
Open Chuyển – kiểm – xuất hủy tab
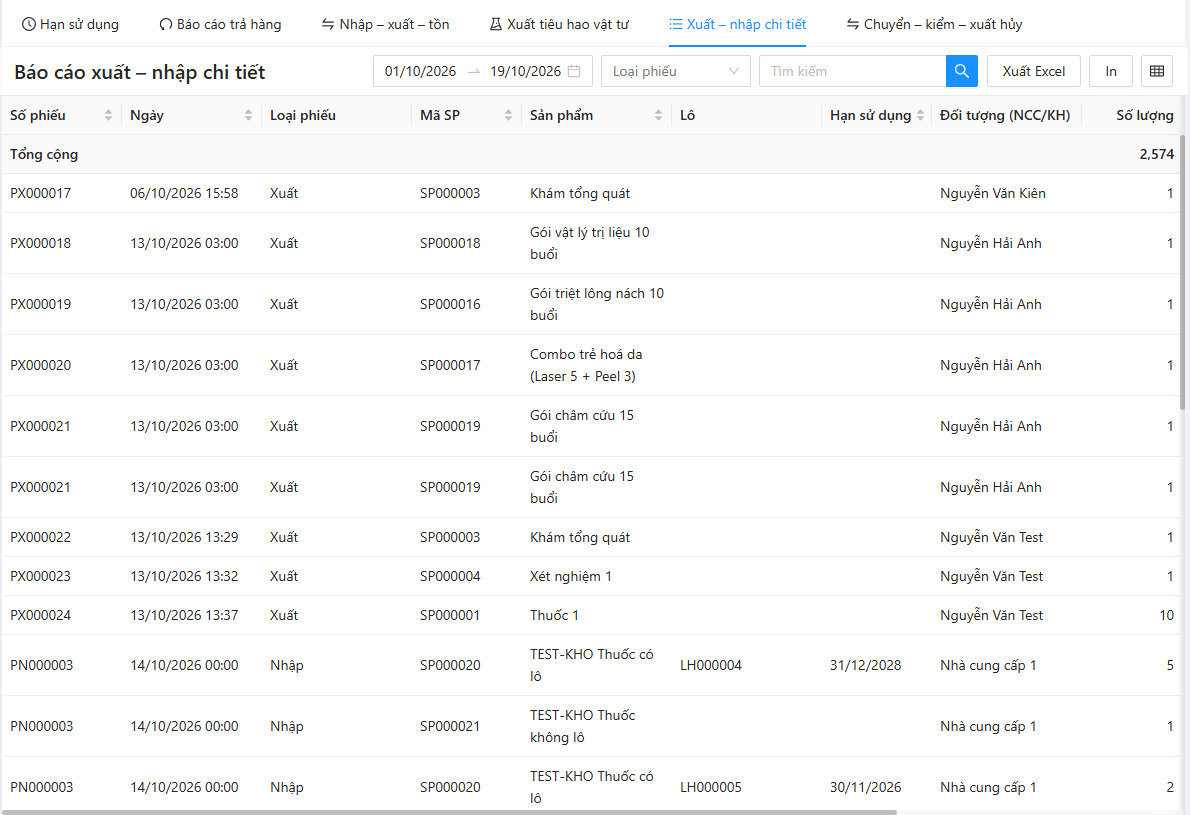pos(934,24)
